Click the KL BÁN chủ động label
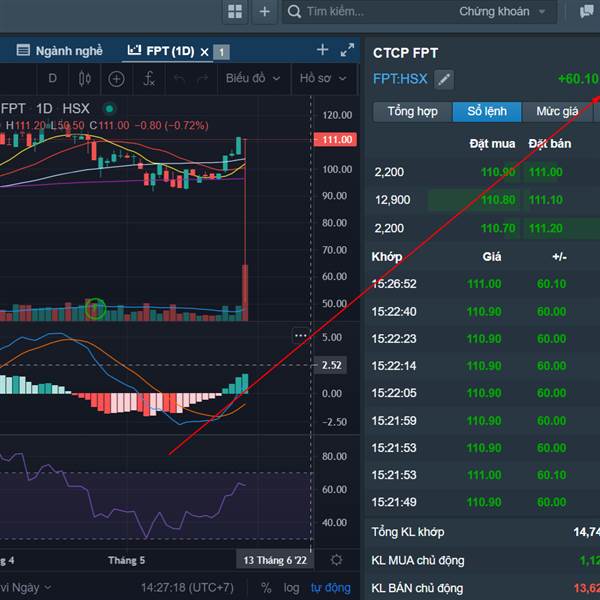Viewport: 600px width, 600px height. pyautogui.click(x=417, y=589)
